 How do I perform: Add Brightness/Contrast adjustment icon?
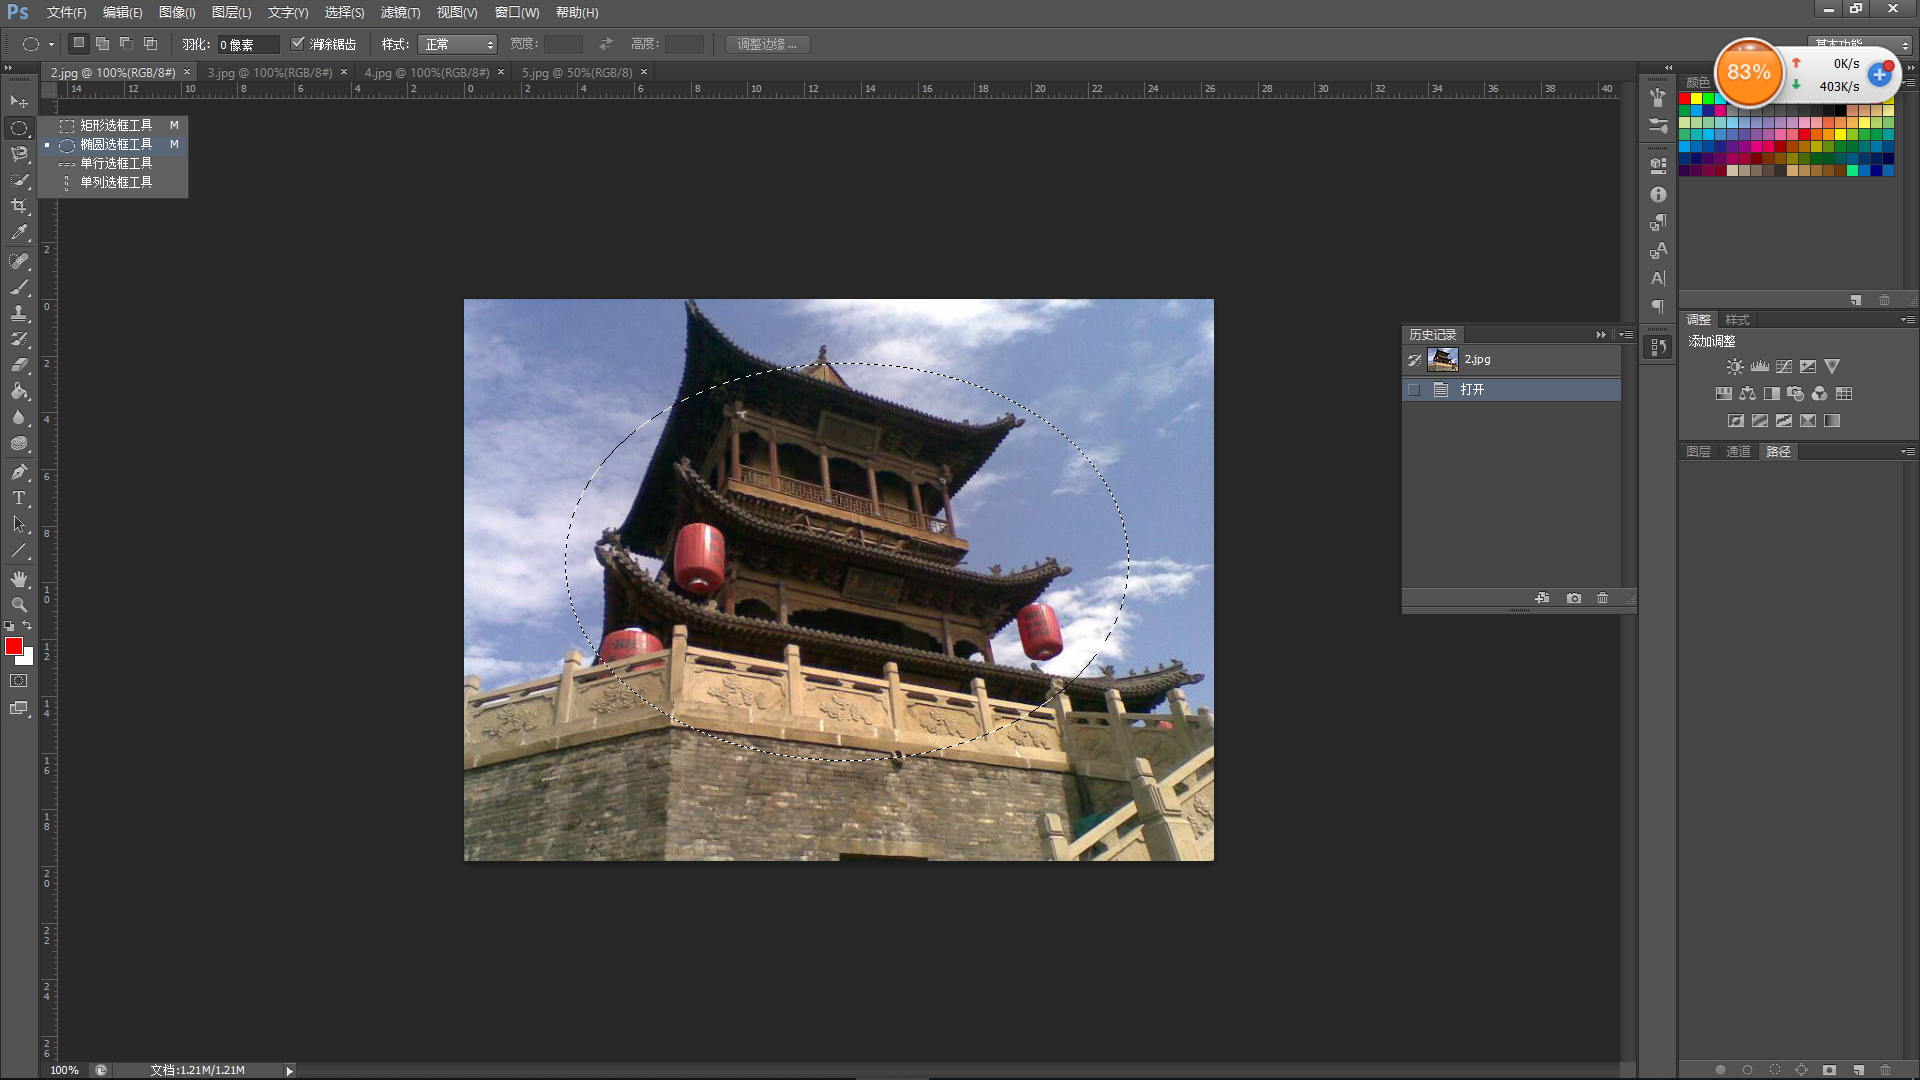(x=1735, y=367)
